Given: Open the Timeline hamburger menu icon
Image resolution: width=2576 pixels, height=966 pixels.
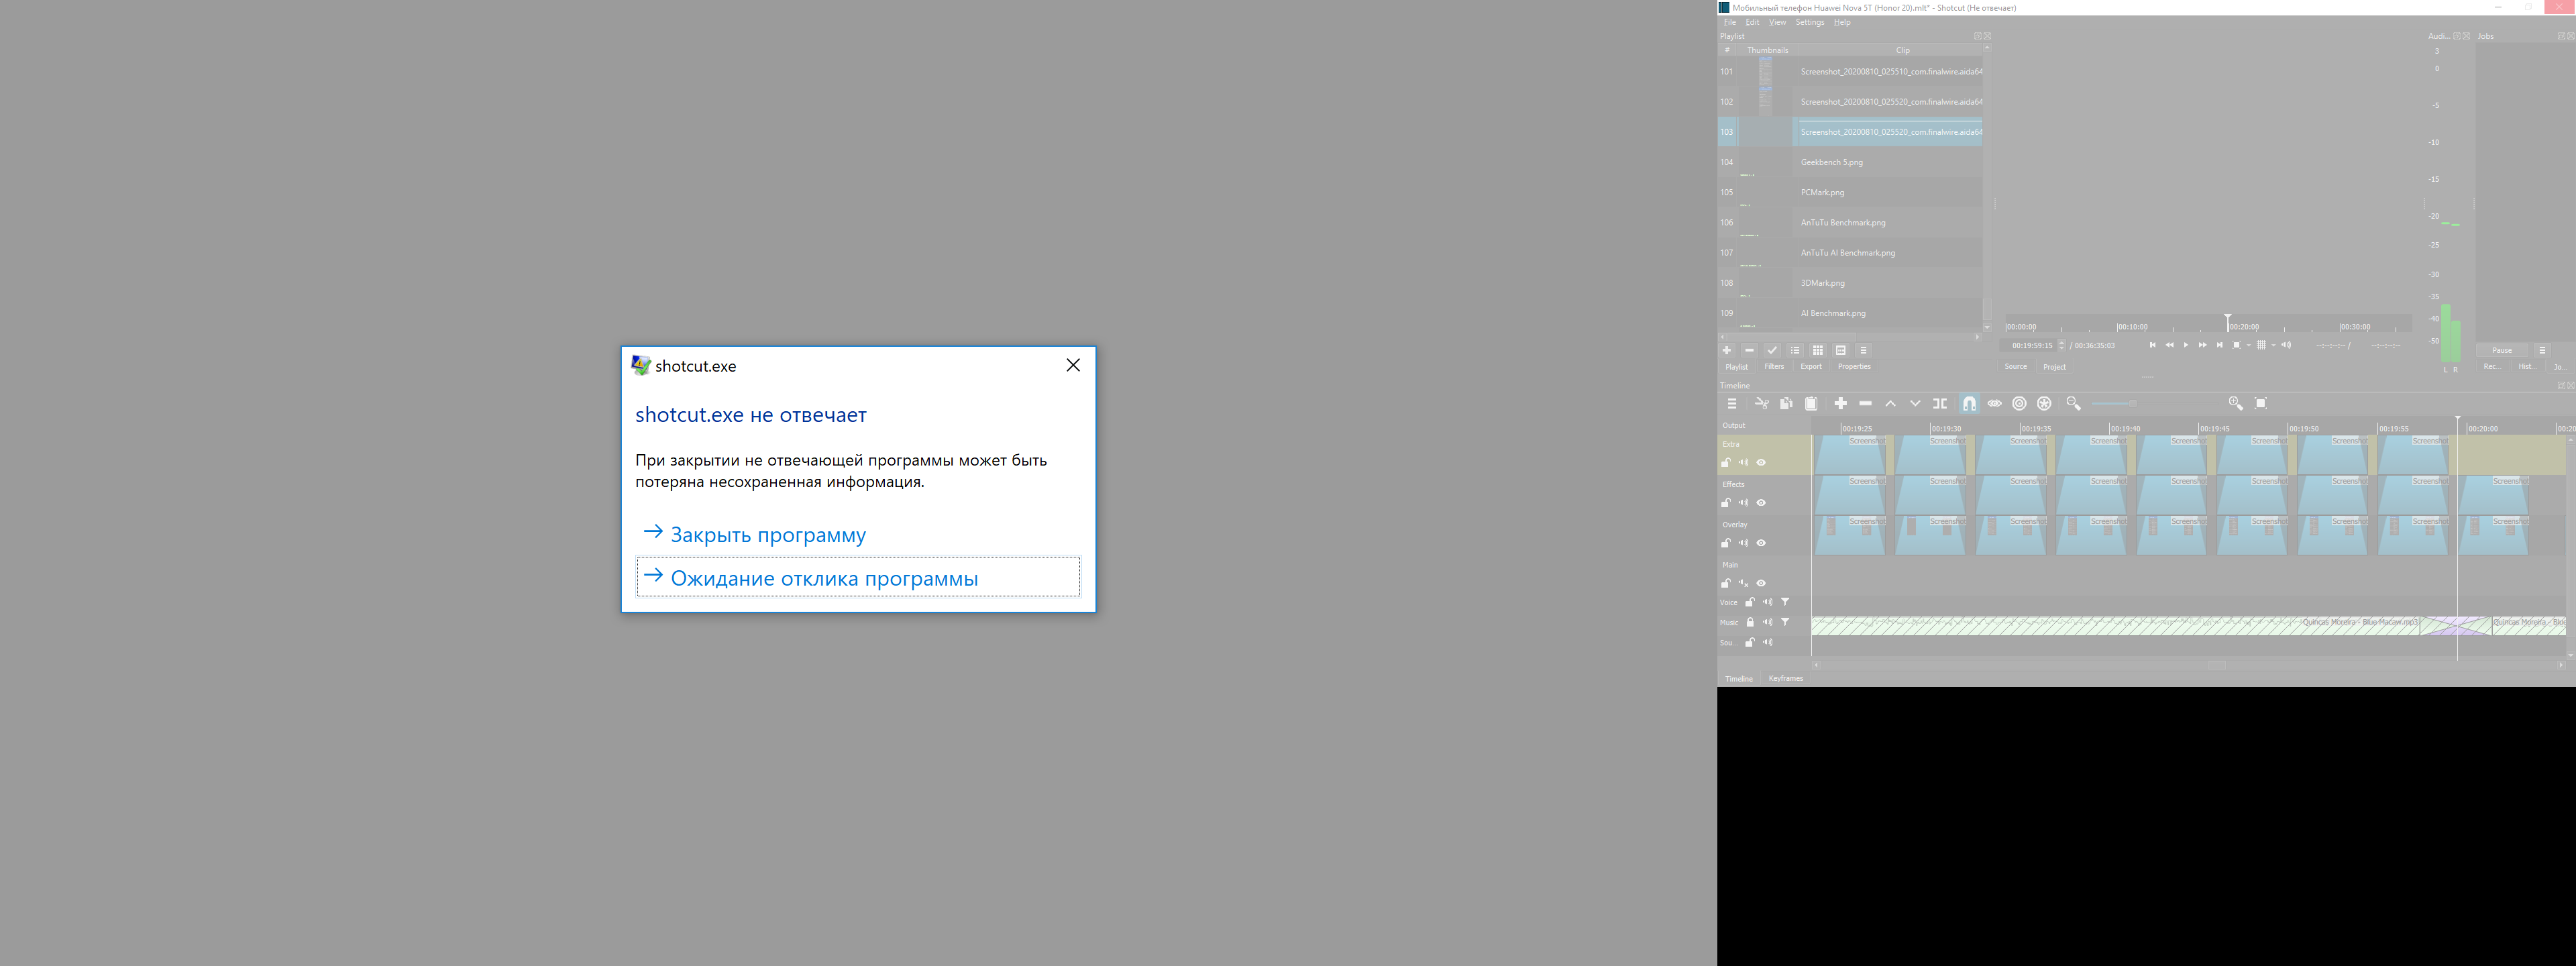Looking at the screenshot, I should pos(1732,404).
